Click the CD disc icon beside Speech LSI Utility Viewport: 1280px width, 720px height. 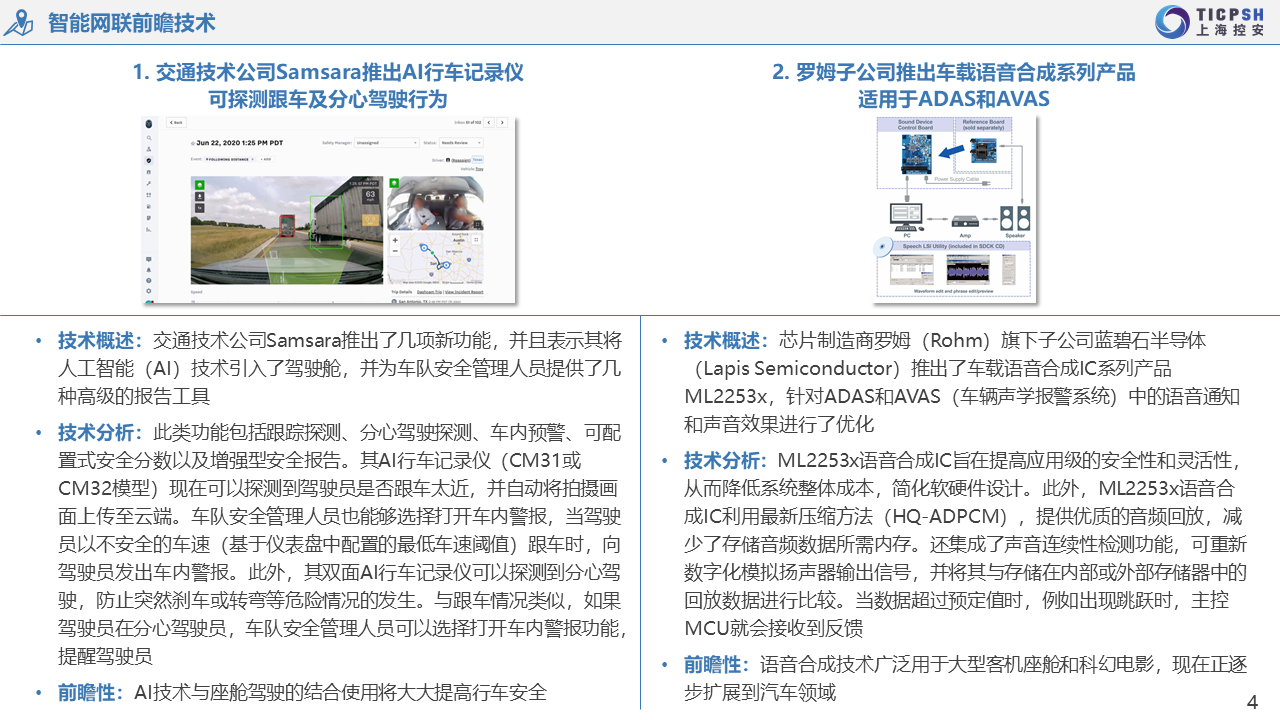[x=882, y=245]
